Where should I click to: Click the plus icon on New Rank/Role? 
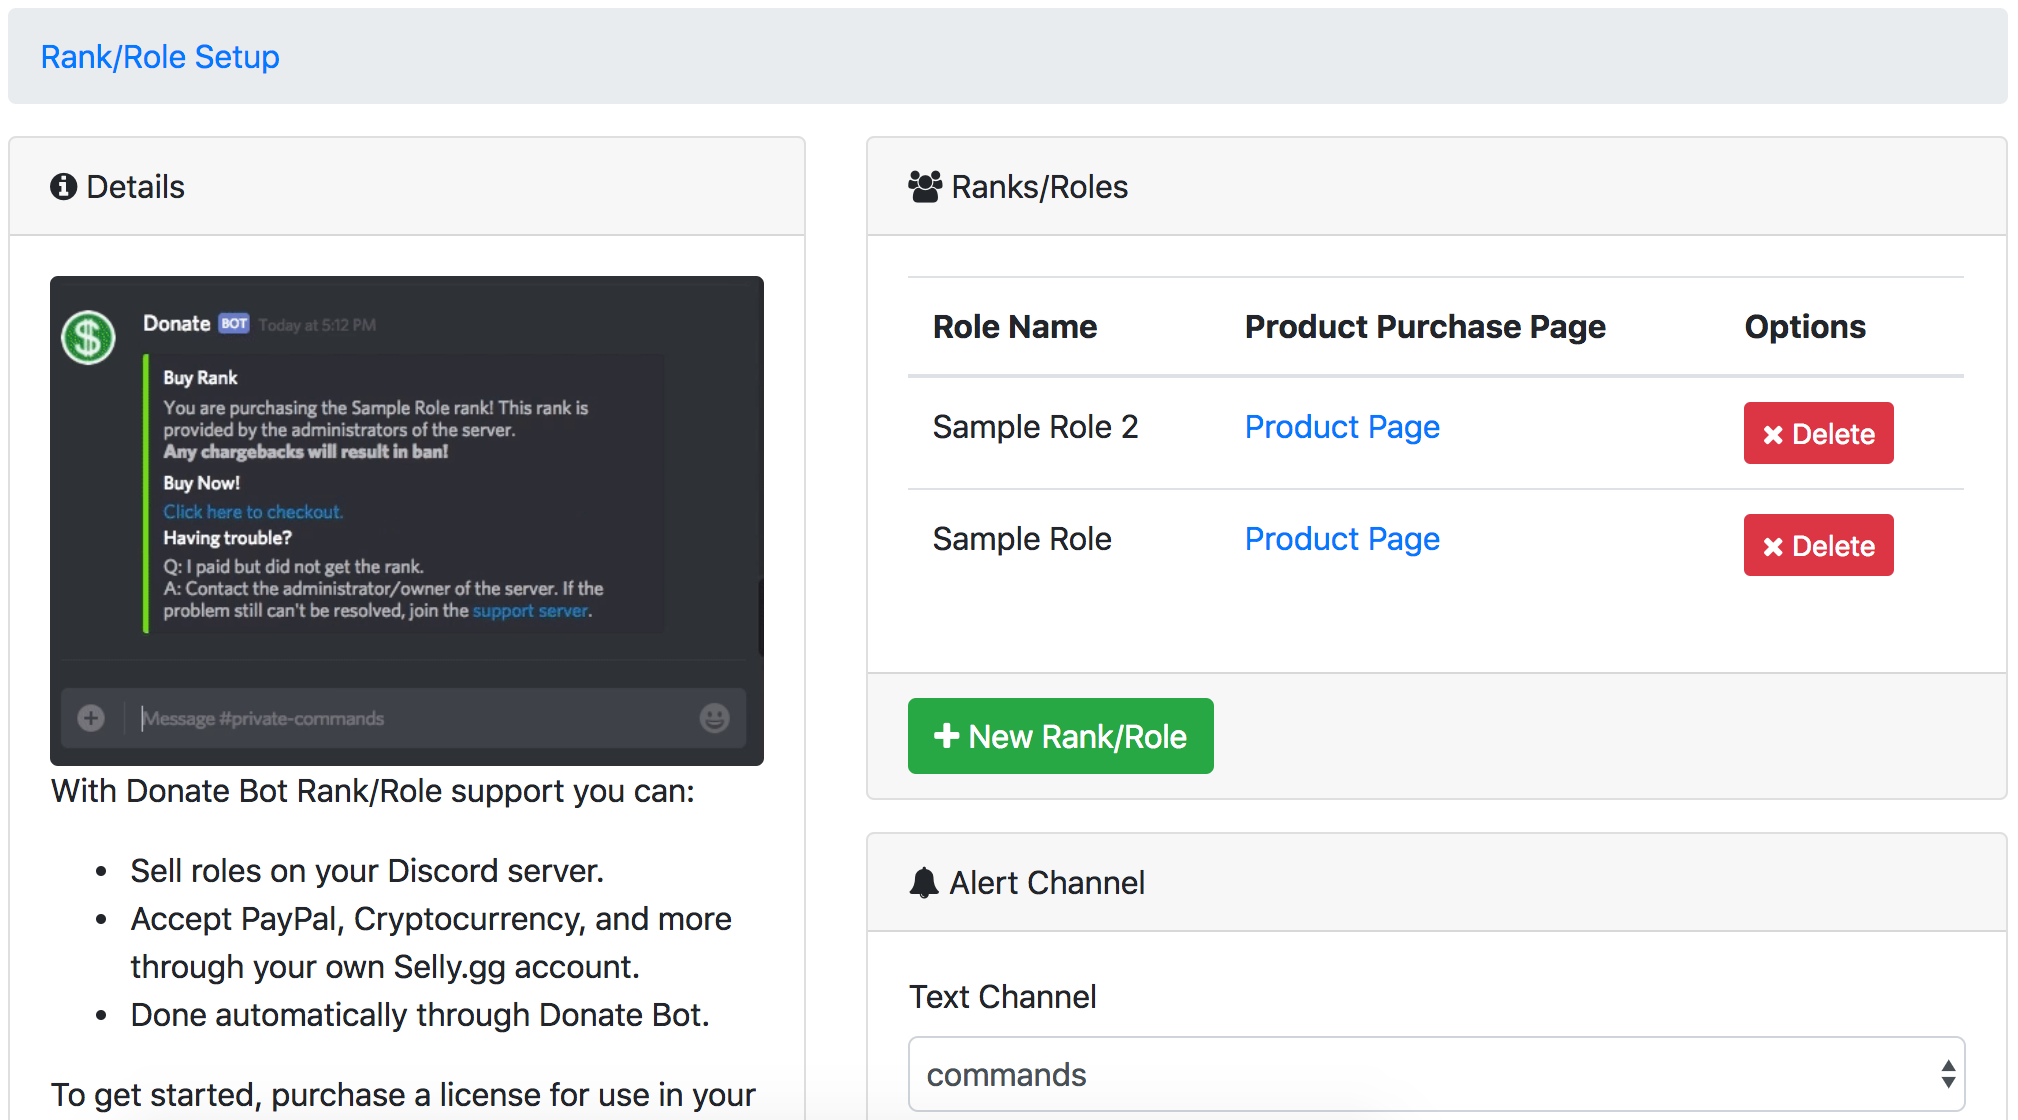pyautogui.click(x=945, y=736)
